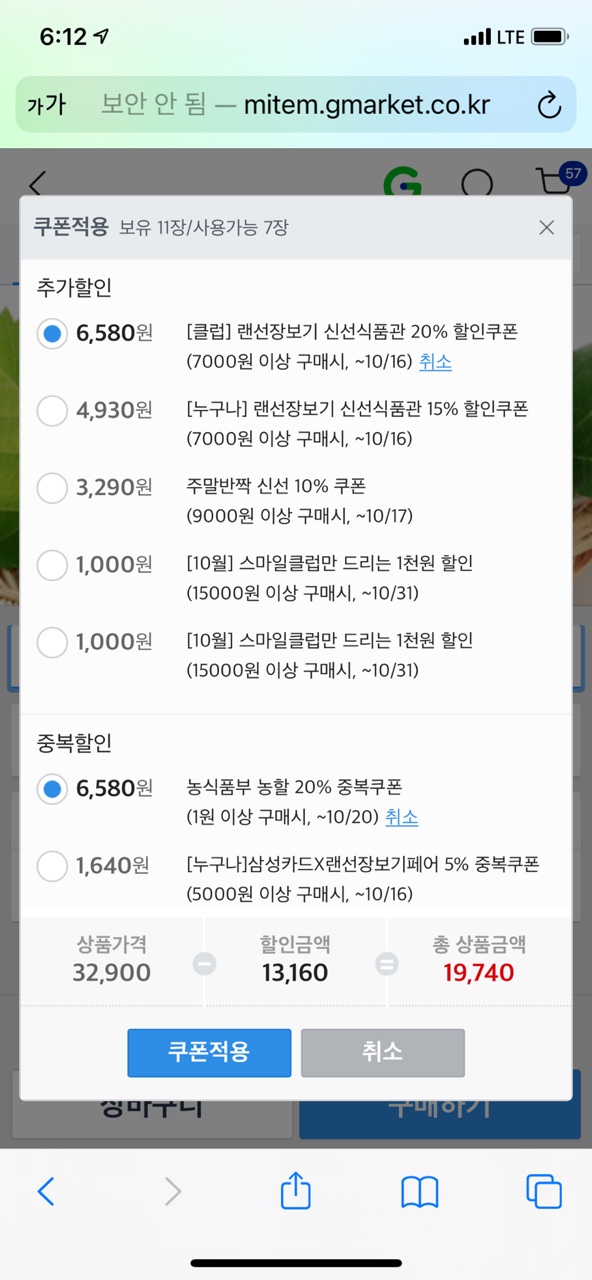592x1280 pixels.
Task: Tap the Gmarket G logo
Action: point(402,184)
